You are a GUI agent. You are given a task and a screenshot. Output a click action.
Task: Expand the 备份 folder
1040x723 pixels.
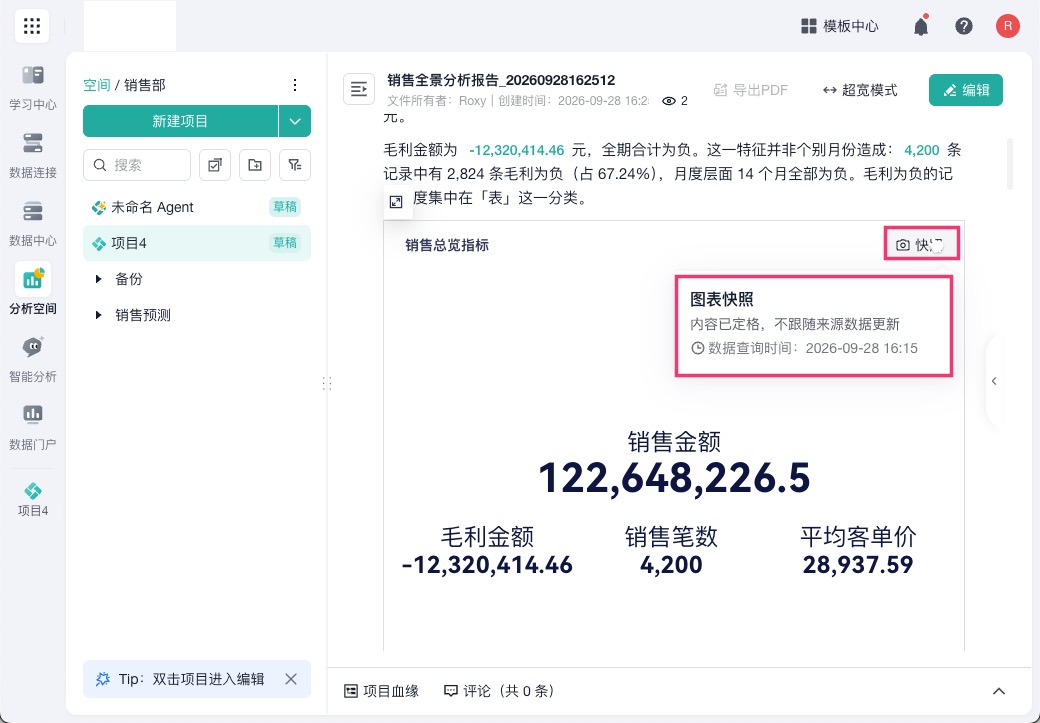pyautogui.click(x=99, y=279)
